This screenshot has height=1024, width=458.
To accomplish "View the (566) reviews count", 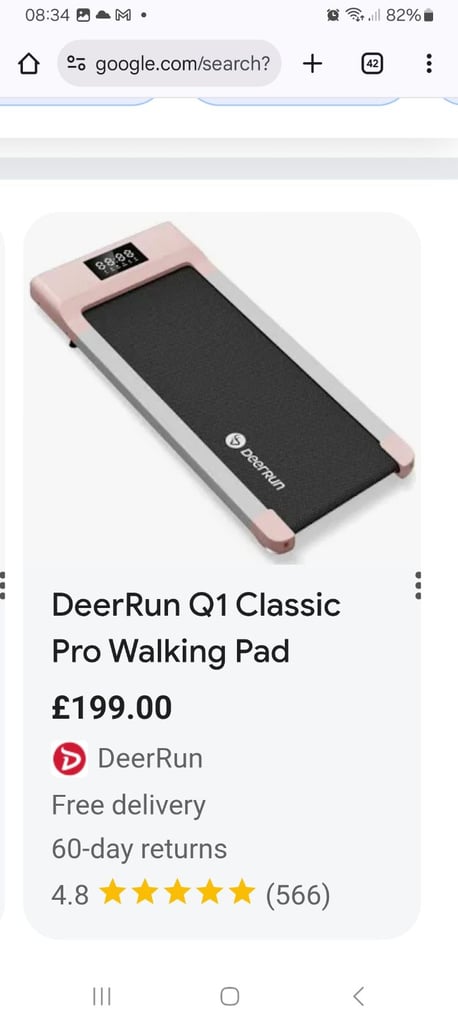I will [298, 894].
